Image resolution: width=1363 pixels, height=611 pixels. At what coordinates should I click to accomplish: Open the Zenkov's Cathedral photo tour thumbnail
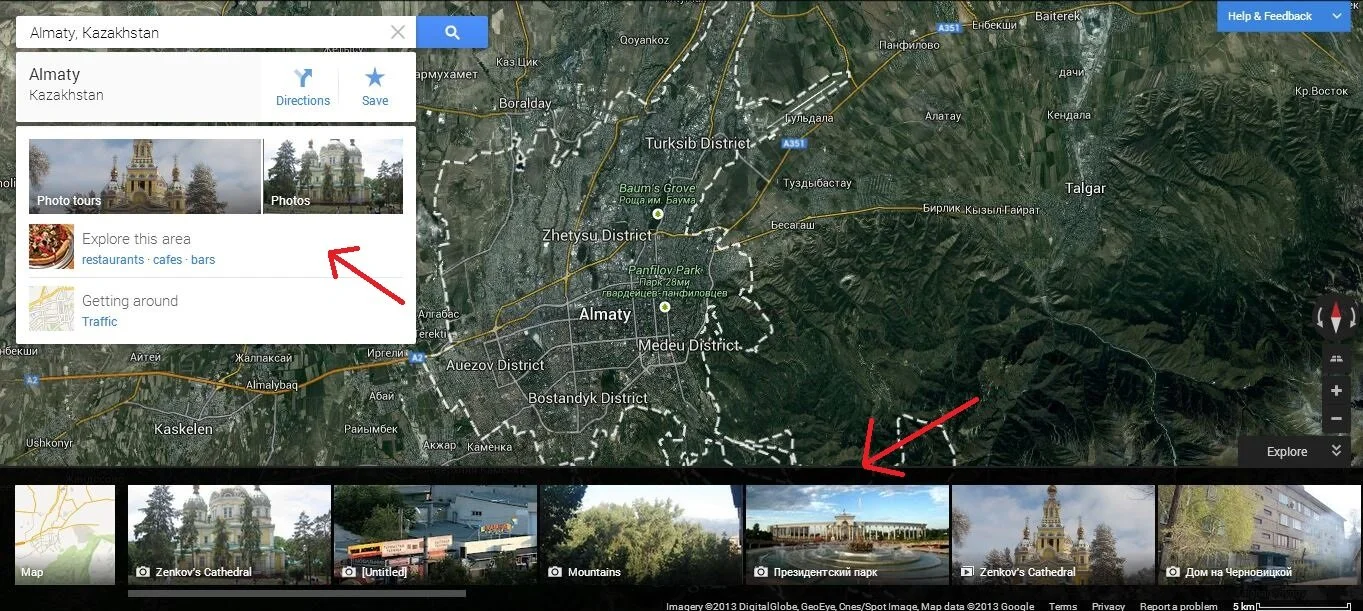pyautogui.click(x=1053, y=534)
